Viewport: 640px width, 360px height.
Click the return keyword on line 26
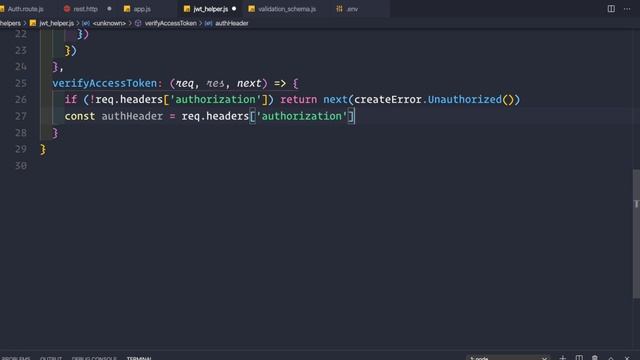[x=298, y=100]
